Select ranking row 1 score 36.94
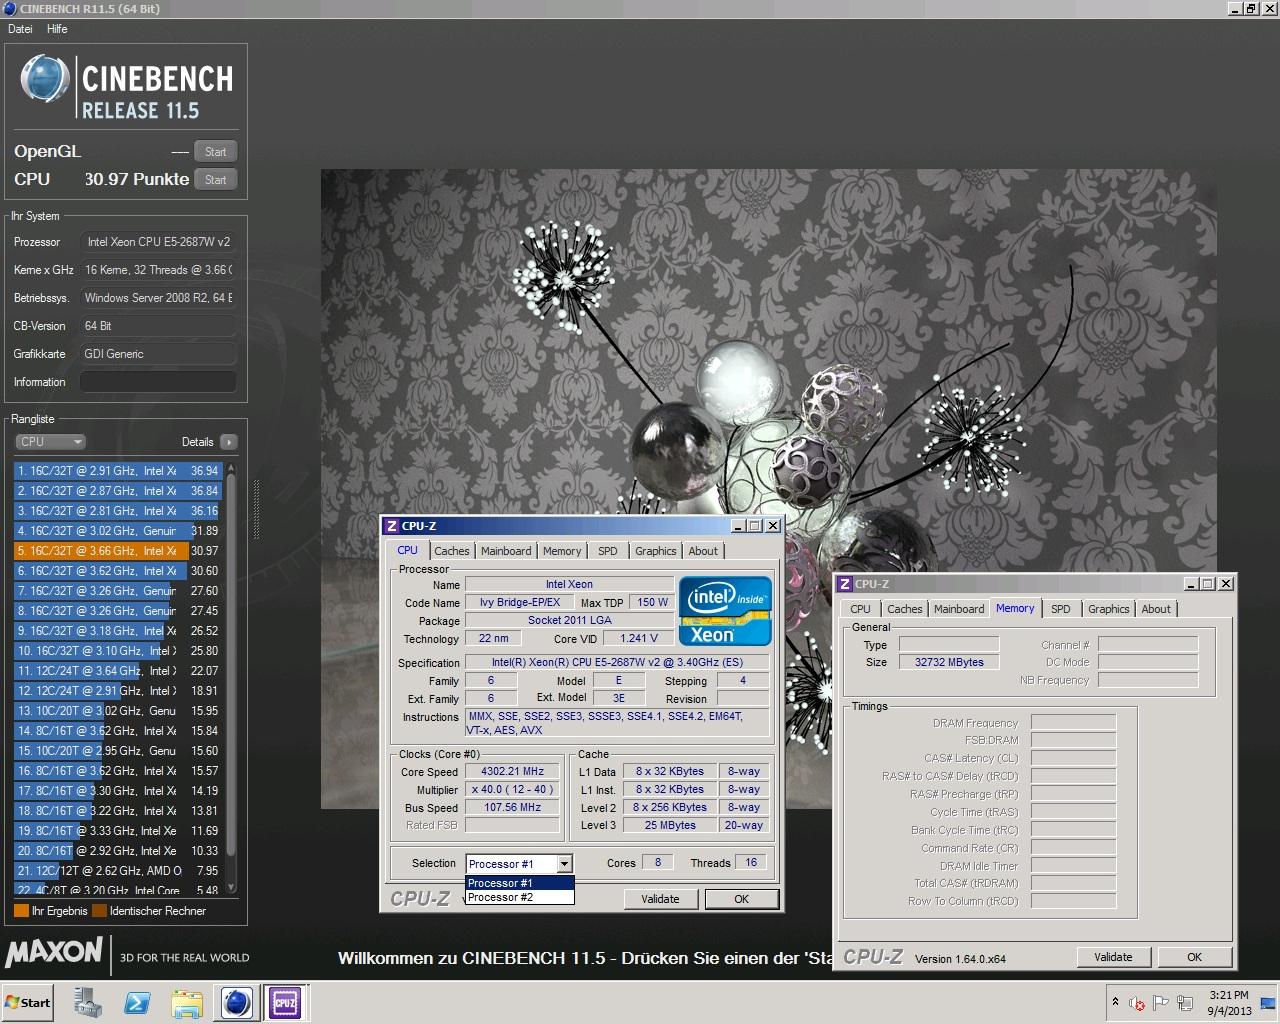 coord(116,471)
